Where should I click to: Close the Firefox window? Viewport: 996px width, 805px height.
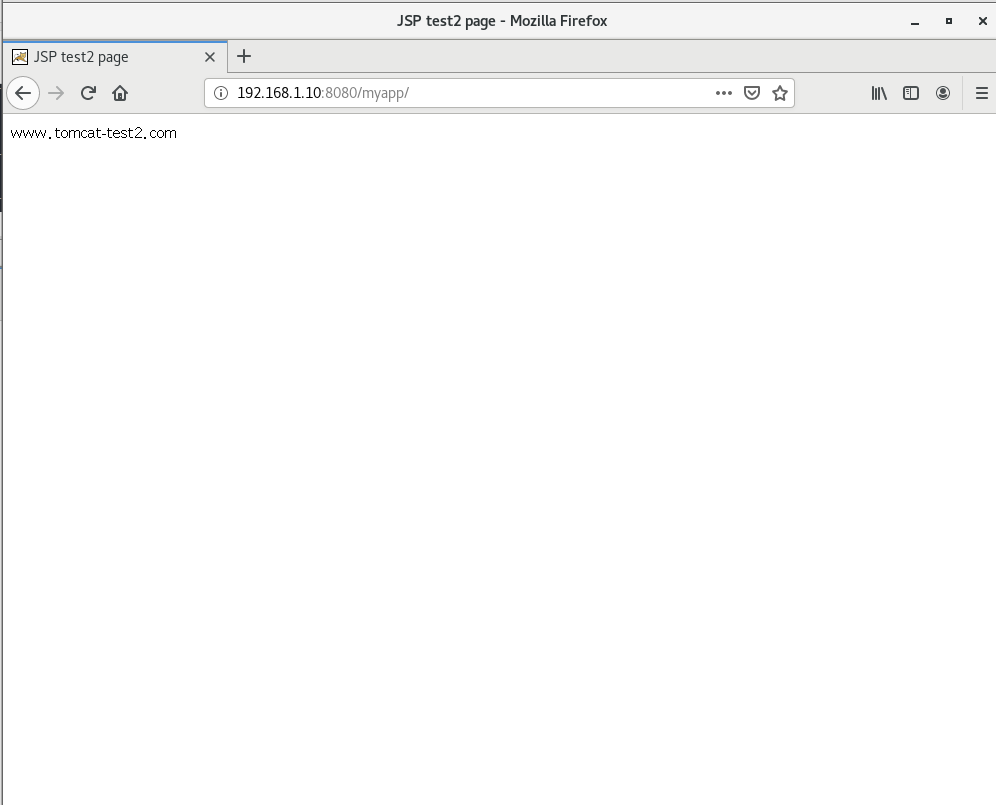click(983, 21)
